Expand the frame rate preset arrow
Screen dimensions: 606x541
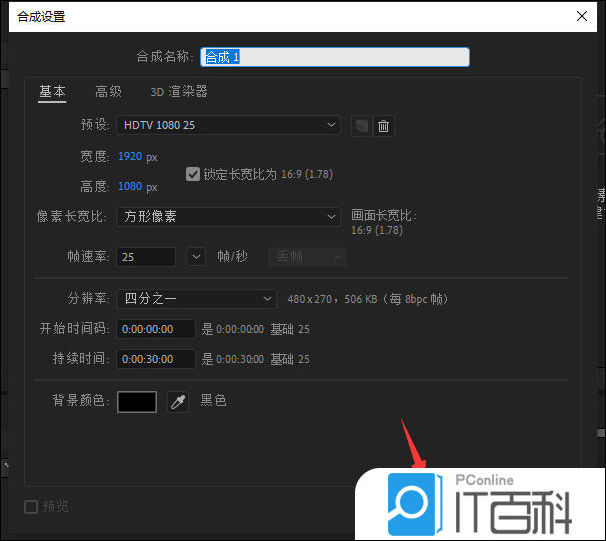(196, 257)
